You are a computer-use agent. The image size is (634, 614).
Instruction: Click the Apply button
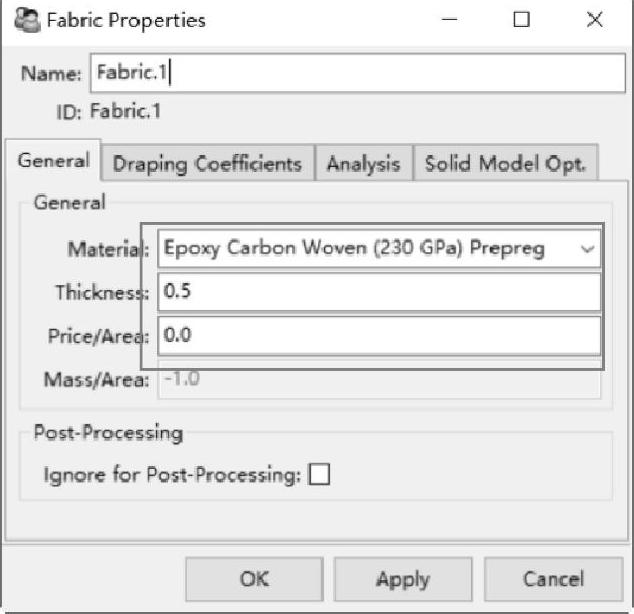[402, 579]
